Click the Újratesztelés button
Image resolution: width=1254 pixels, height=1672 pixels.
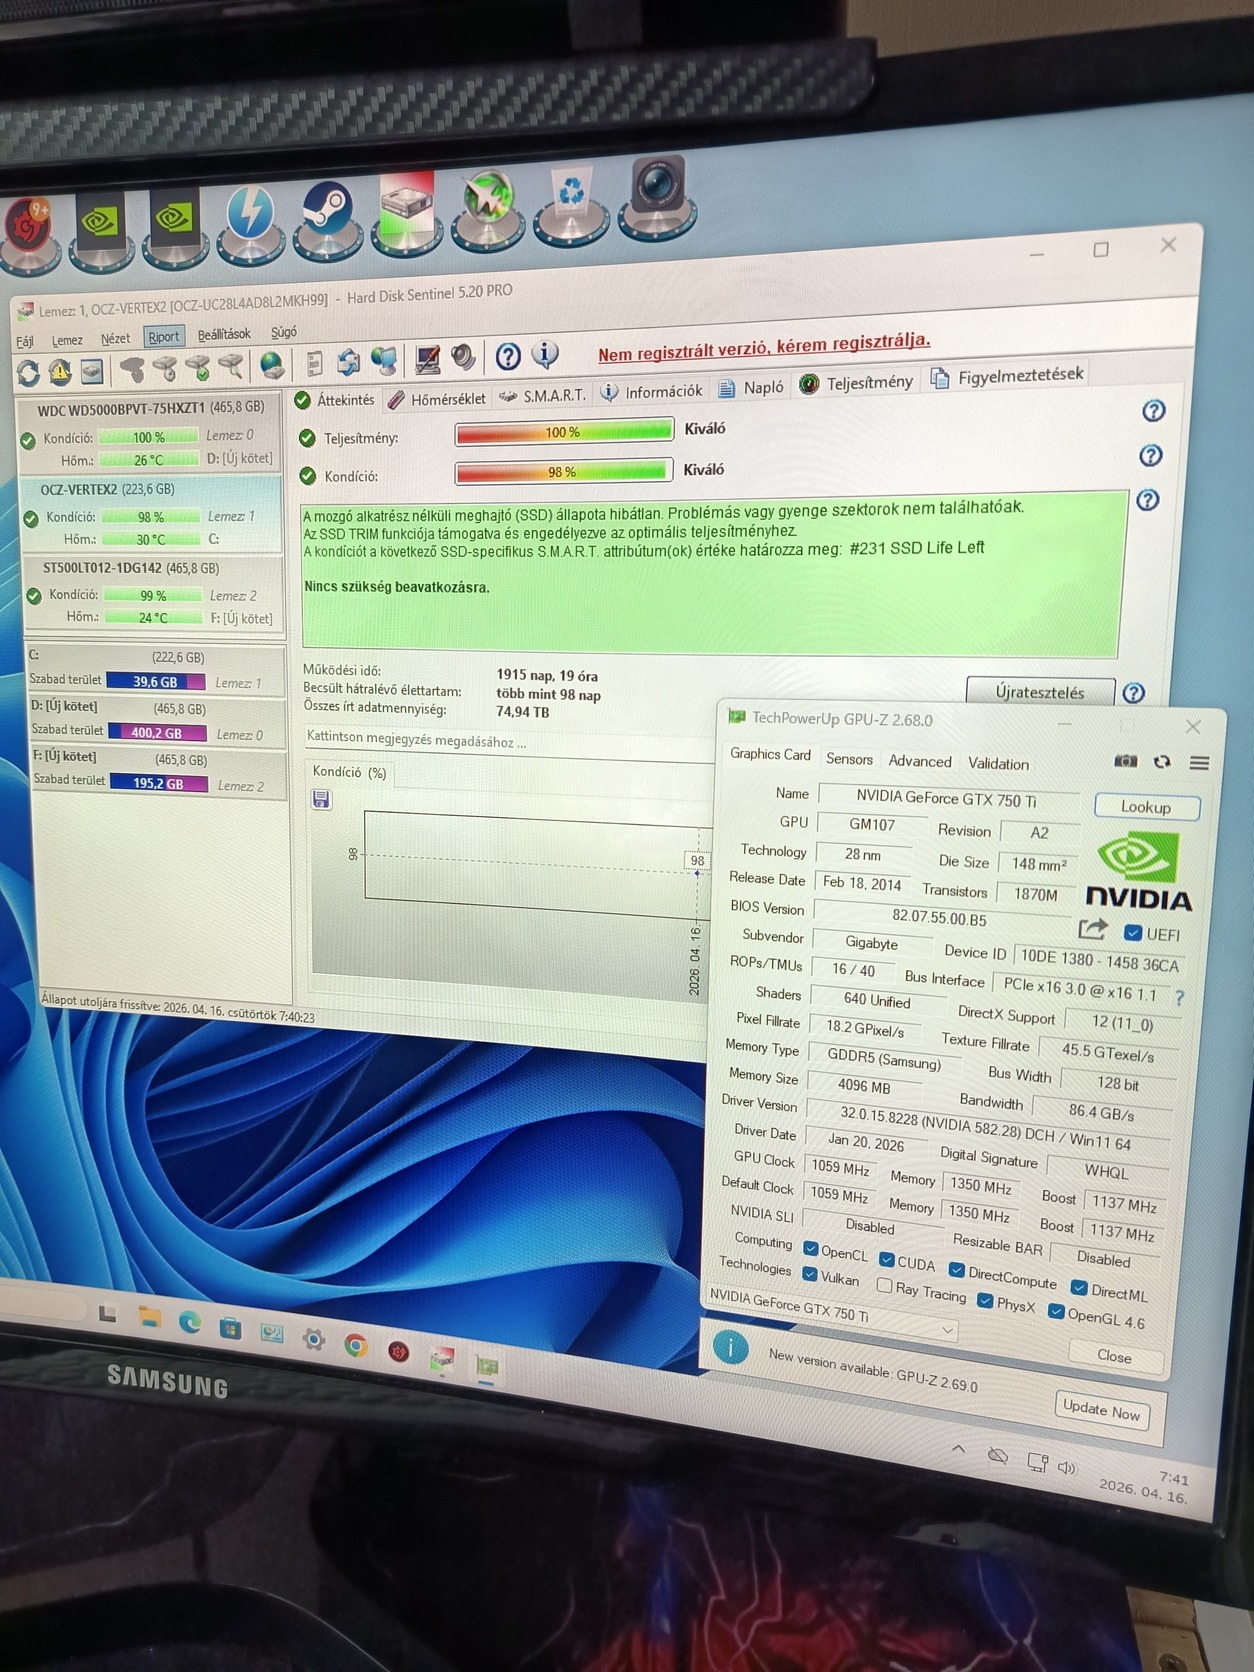pos(1040,692)
